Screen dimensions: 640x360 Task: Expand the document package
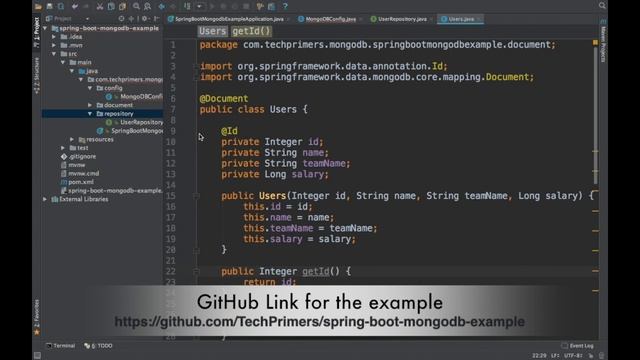point(90,105)
